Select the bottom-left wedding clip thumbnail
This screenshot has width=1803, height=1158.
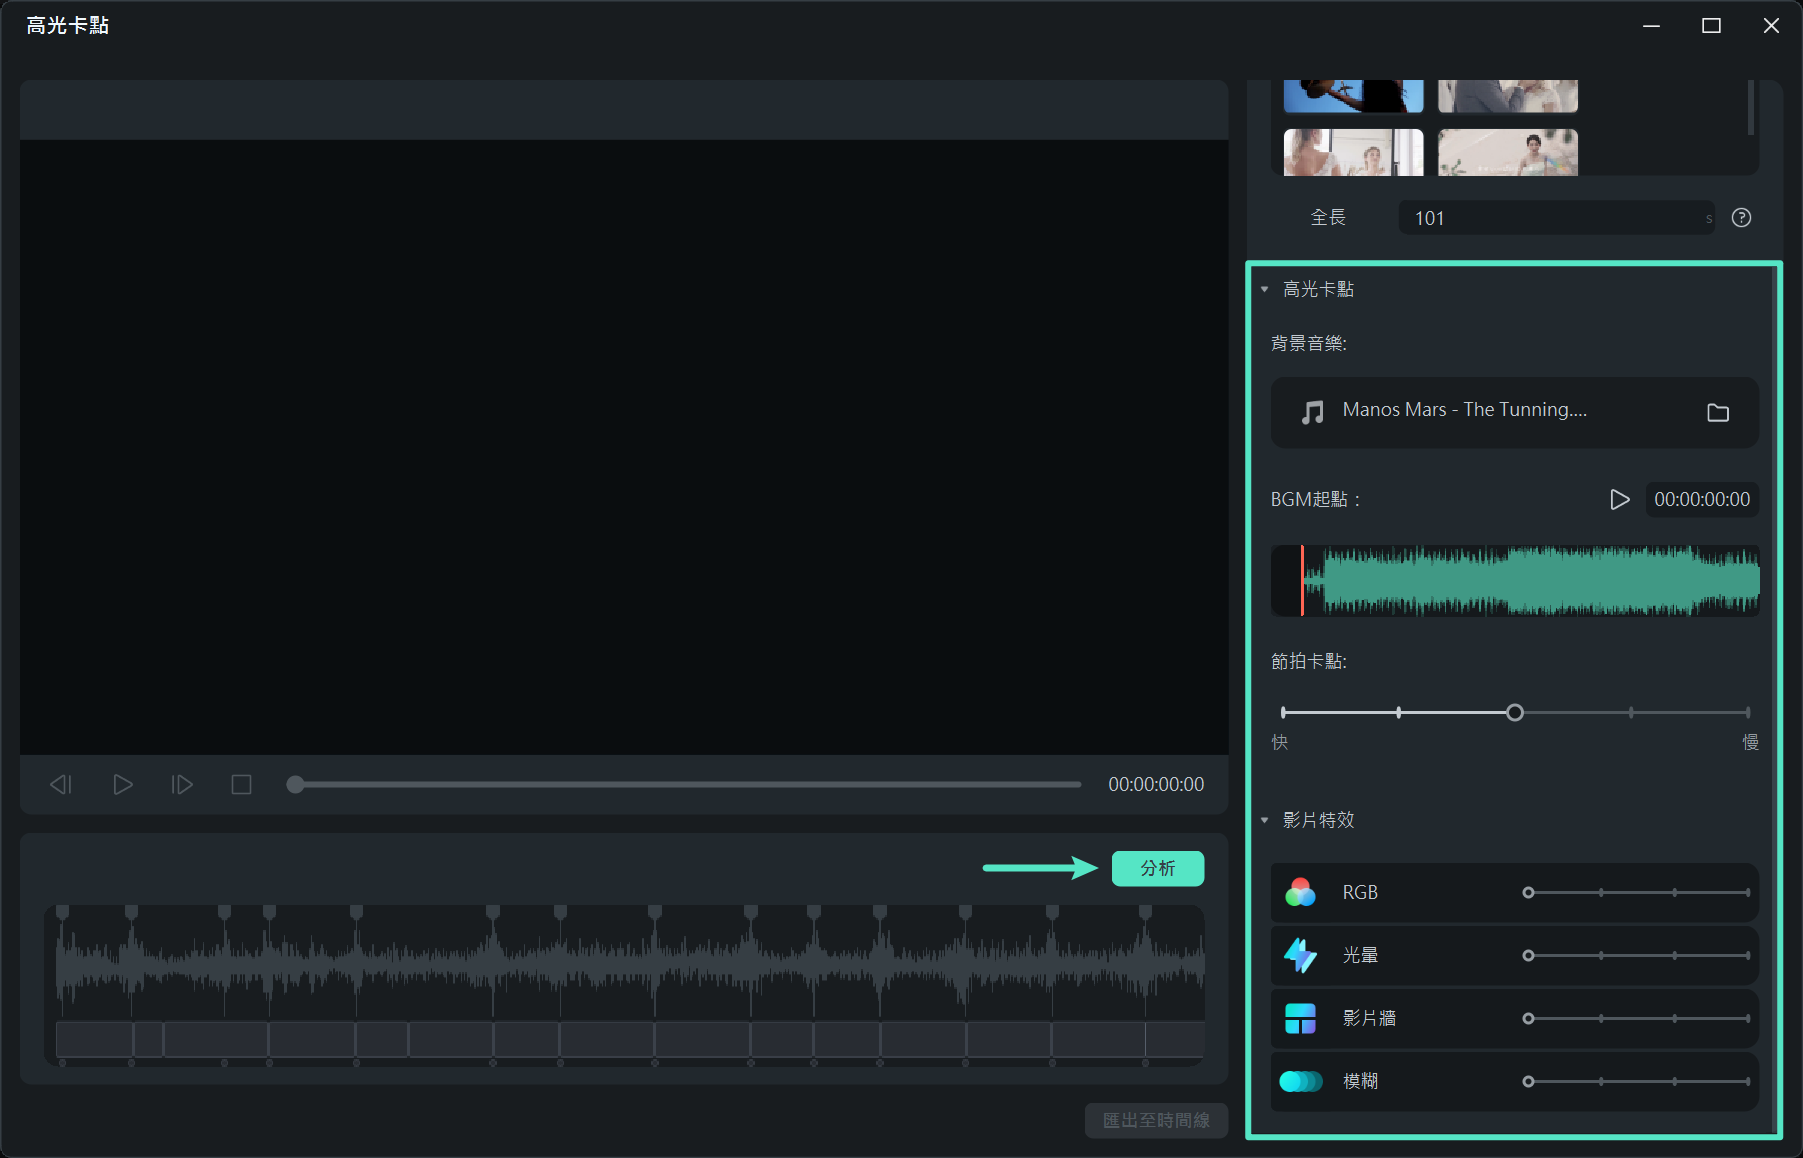click(1352, 153)
